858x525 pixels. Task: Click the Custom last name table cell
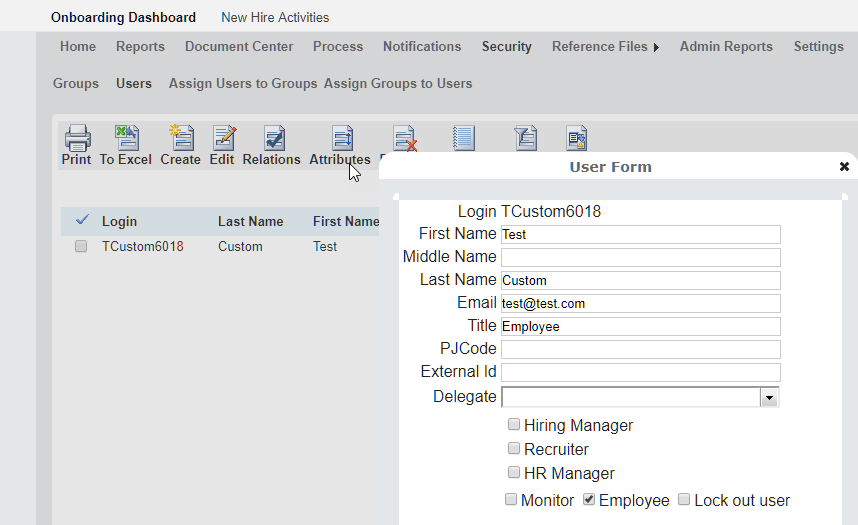pos(240,246)
